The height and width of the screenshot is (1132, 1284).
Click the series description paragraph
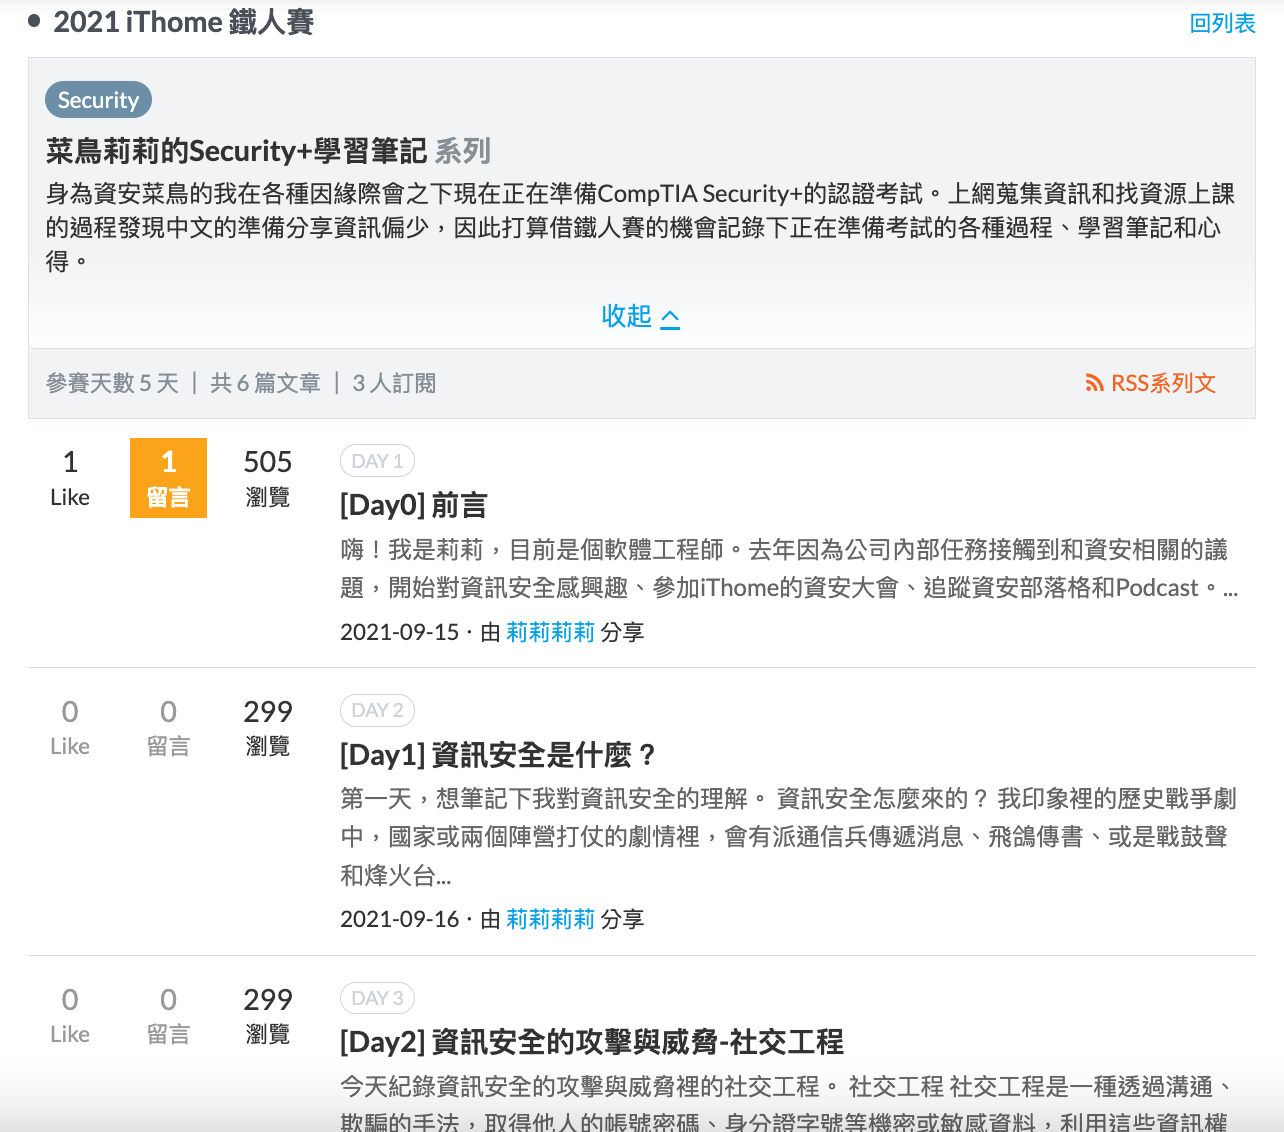pyautogui.click(x=640, y=227)
